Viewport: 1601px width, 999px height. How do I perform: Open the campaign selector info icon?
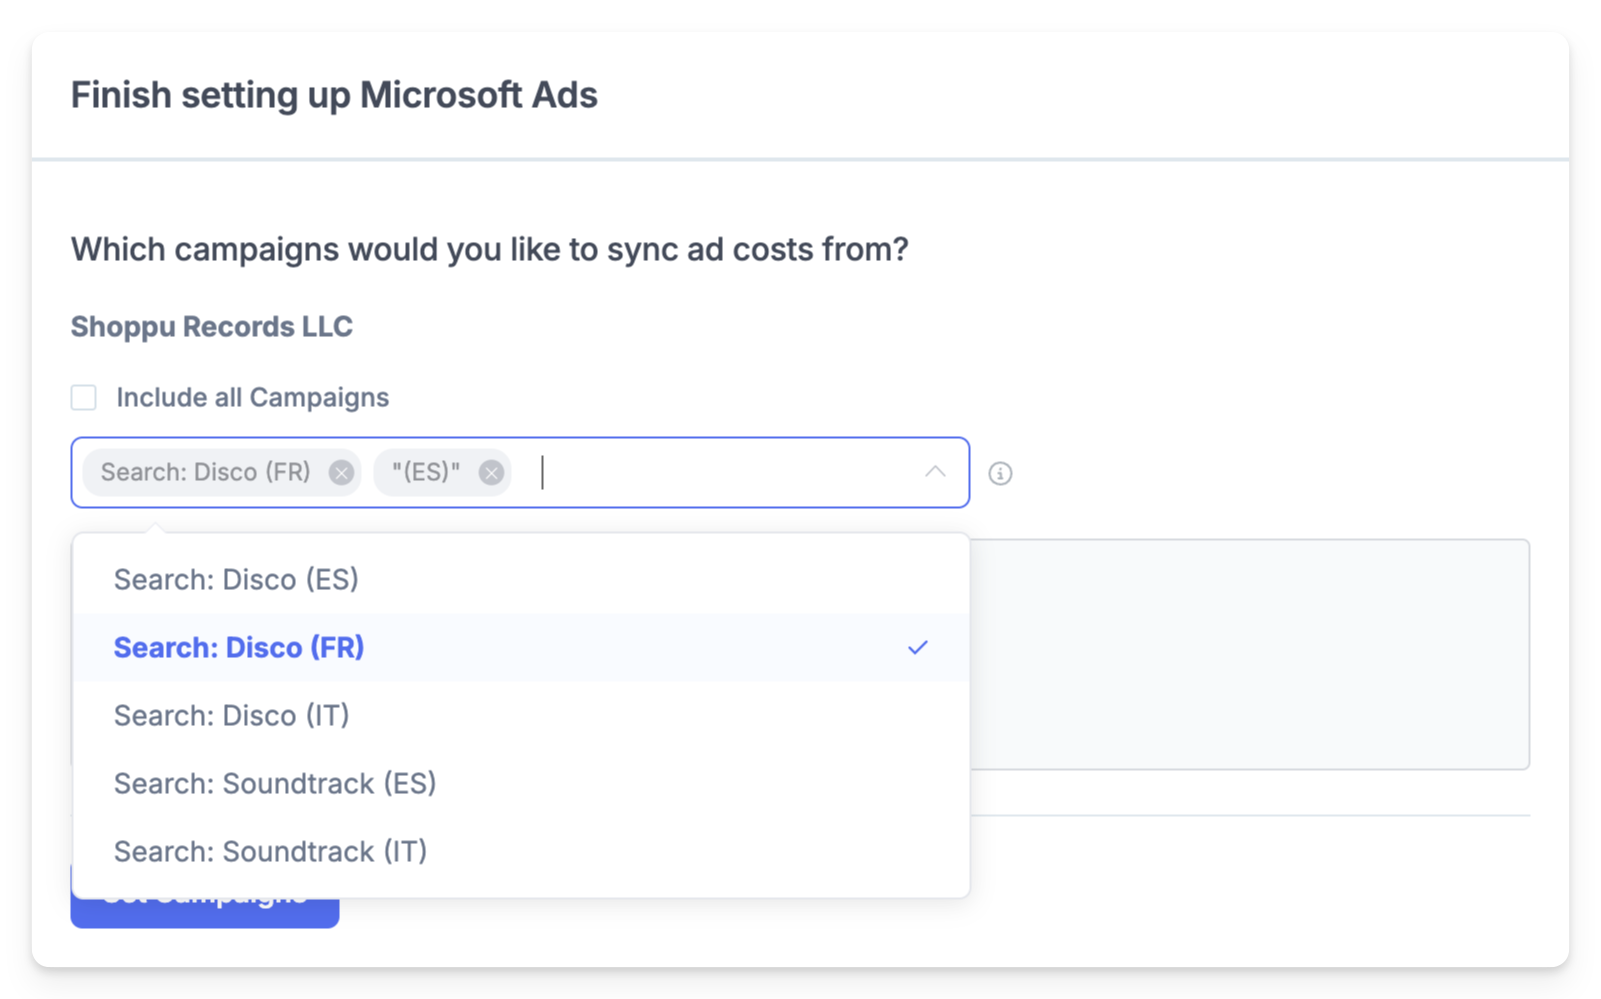(x=1000, y=473)
